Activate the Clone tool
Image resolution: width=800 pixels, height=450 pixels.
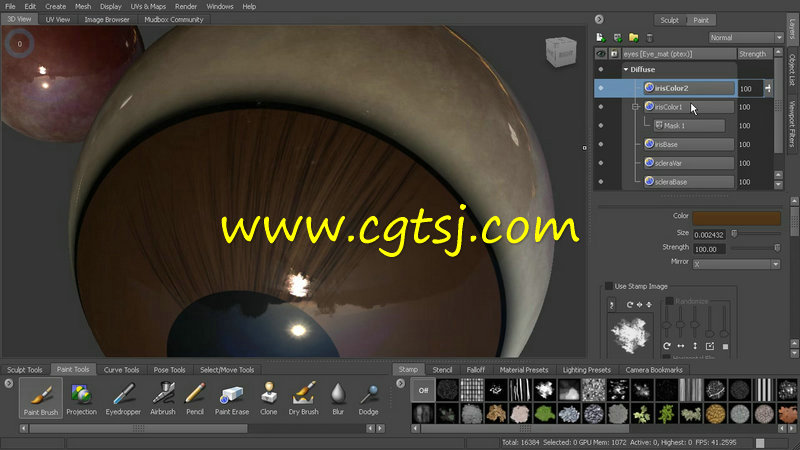point(268,398)
